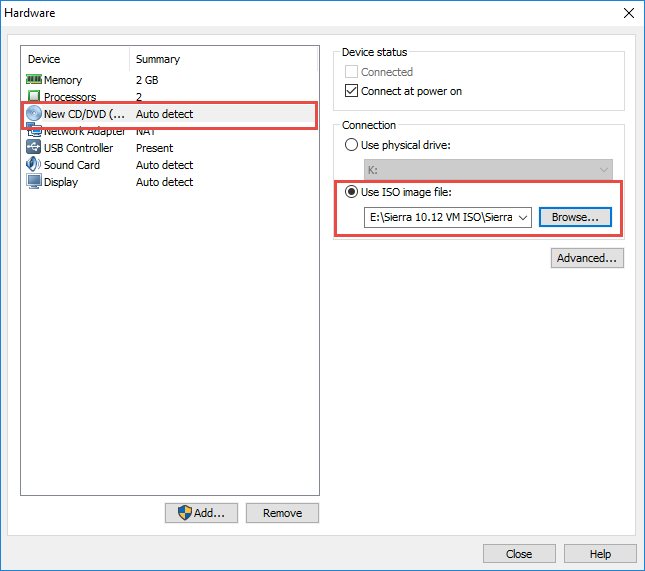Click the Display monitor icon
The image size is (645, 571).
[x=34, y=182]
